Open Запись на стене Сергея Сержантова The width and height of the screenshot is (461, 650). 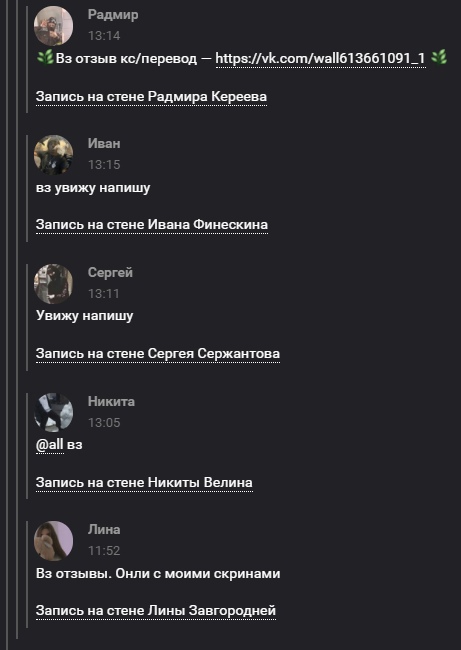pos(158,354)
